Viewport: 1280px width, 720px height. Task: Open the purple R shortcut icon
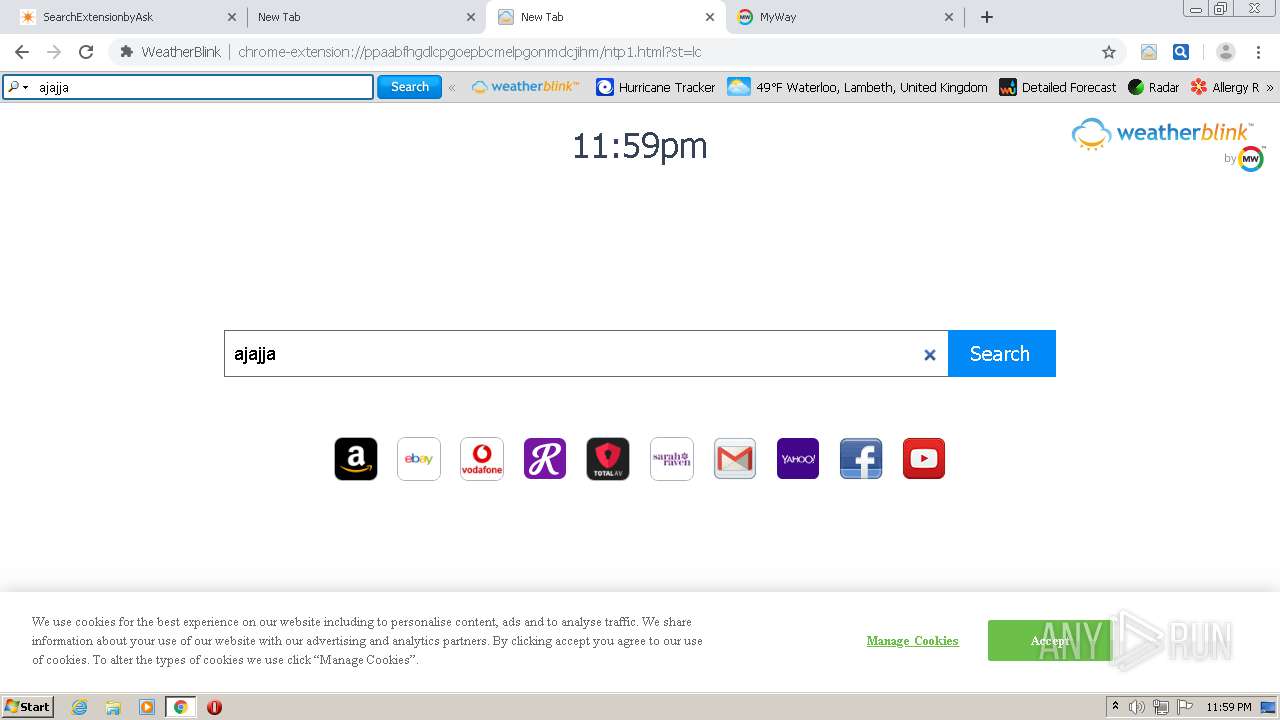click(x=545, y=459)
